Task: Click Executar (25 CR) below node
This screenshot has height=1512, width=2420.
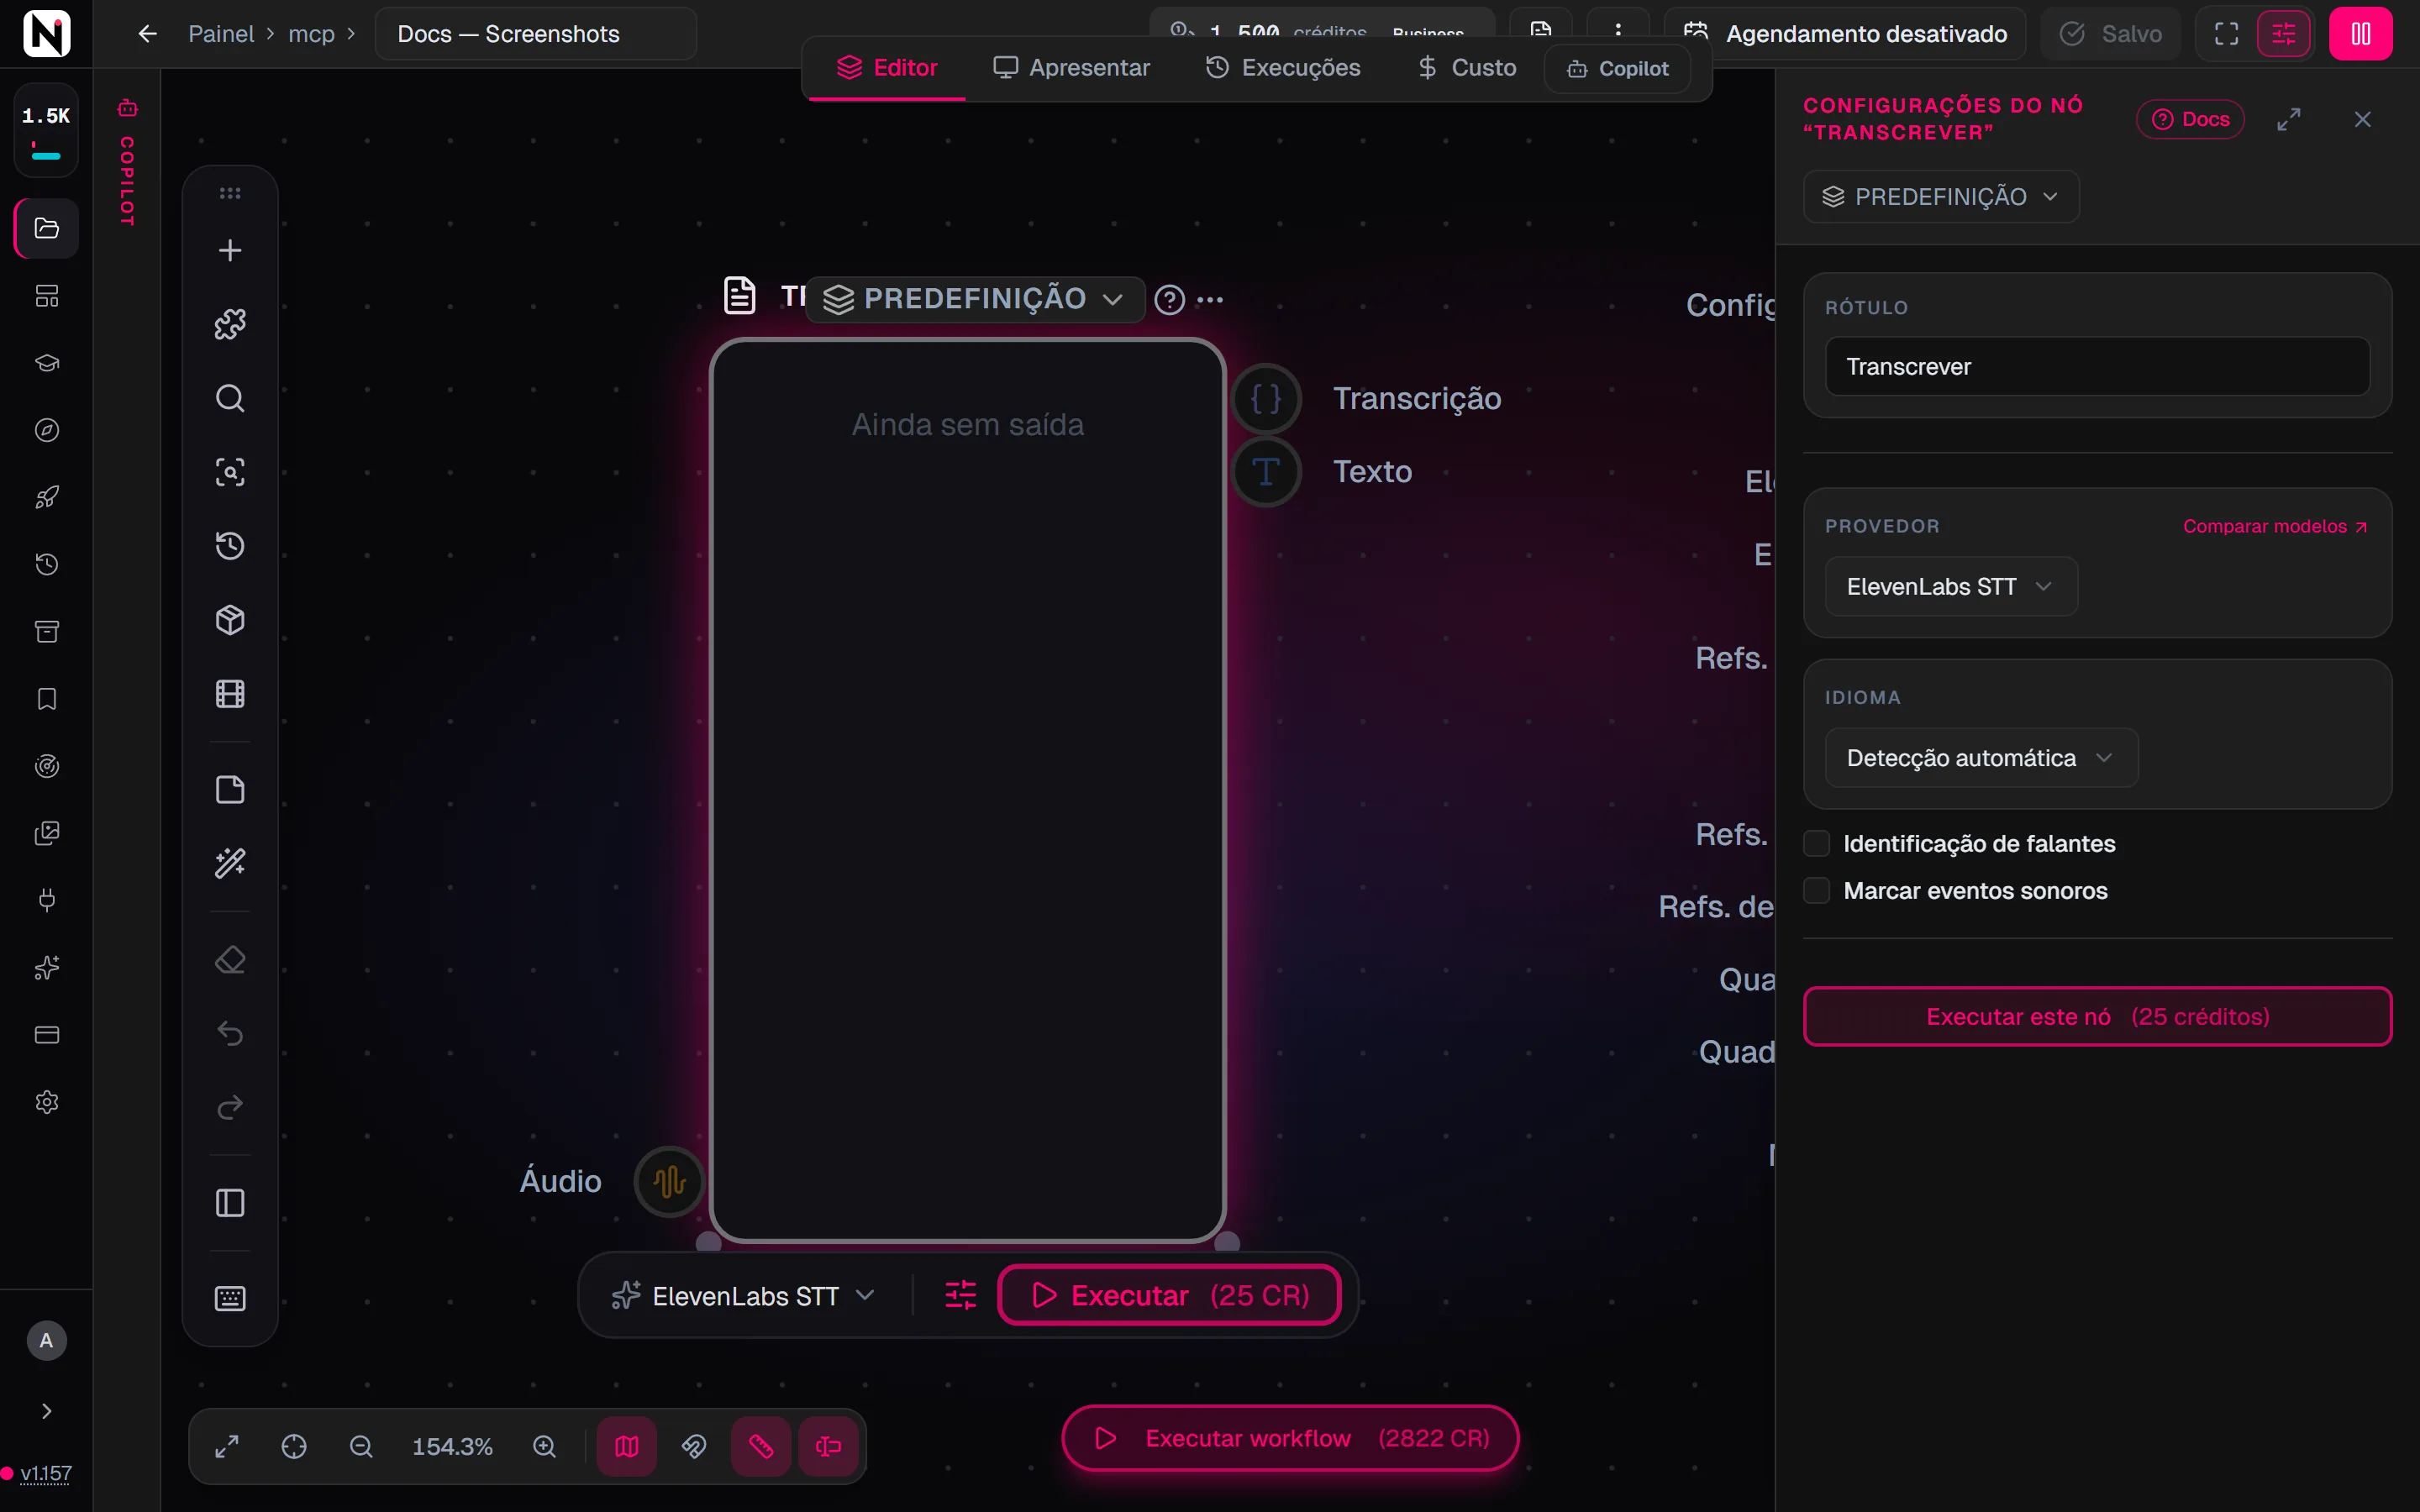Action: 1169,1296
